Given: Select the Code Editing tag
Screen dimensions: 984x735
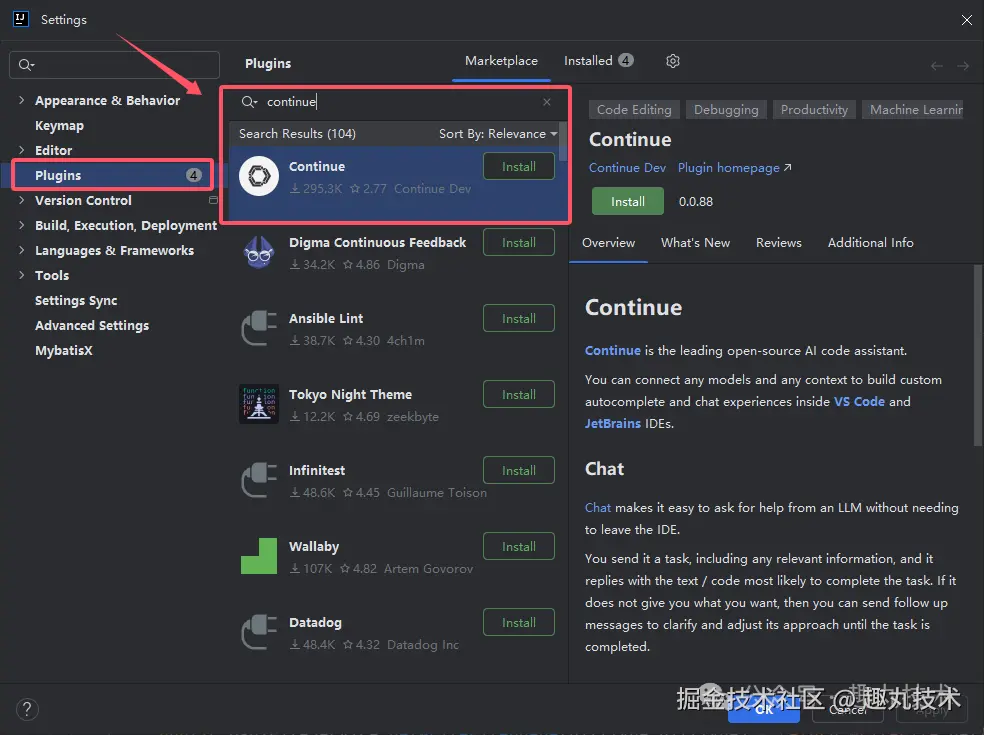Looking at the screenshot, I should pos(634,110).
